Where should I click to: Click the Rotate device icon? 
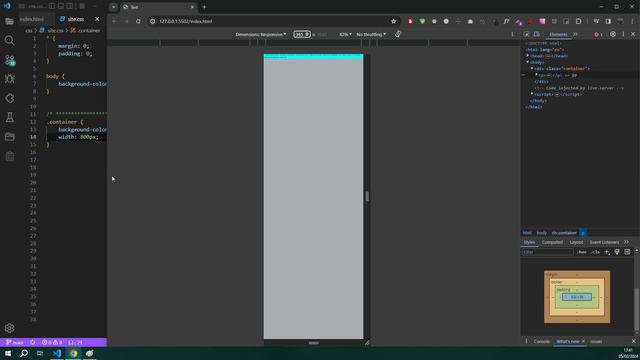(398, 34)
